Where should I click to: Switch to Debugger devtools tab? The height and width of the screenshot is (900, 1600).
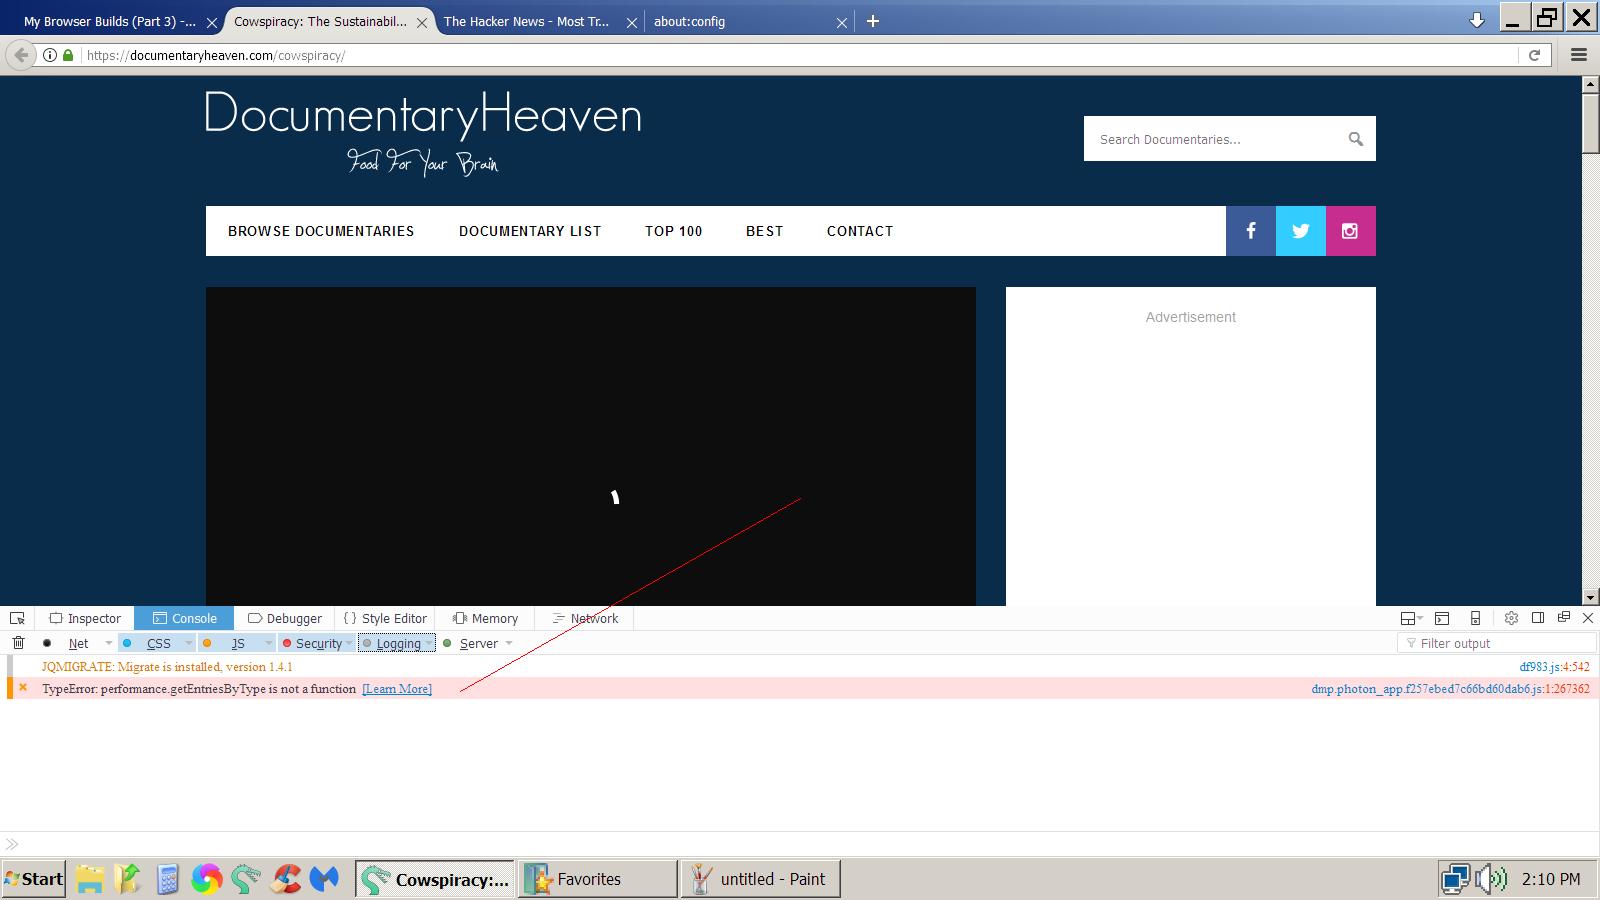[285, 618]
